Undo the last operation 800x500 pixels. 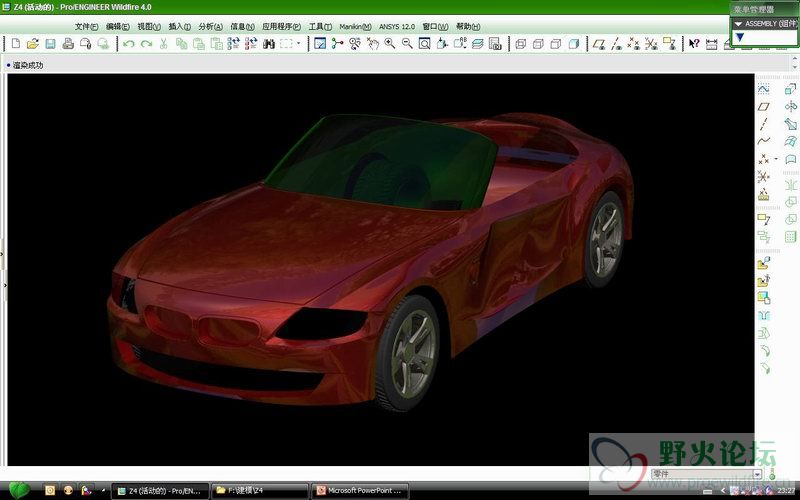(x=129, y=44)
